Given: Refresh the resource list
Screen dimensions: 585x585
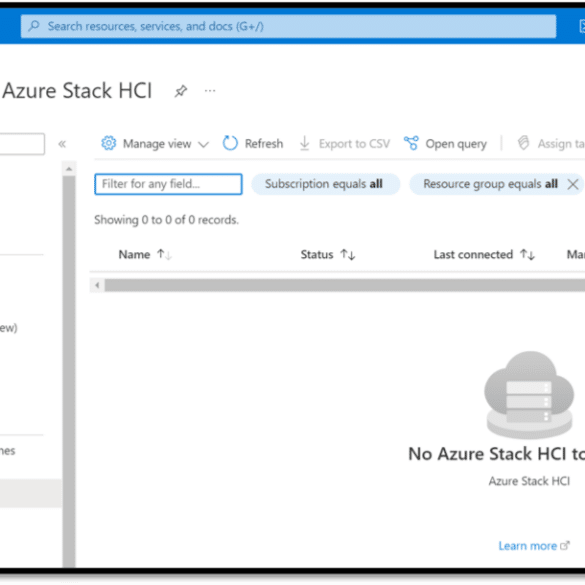Looking at the screenshot, I should pyautogui.click(x=253, y=143).
